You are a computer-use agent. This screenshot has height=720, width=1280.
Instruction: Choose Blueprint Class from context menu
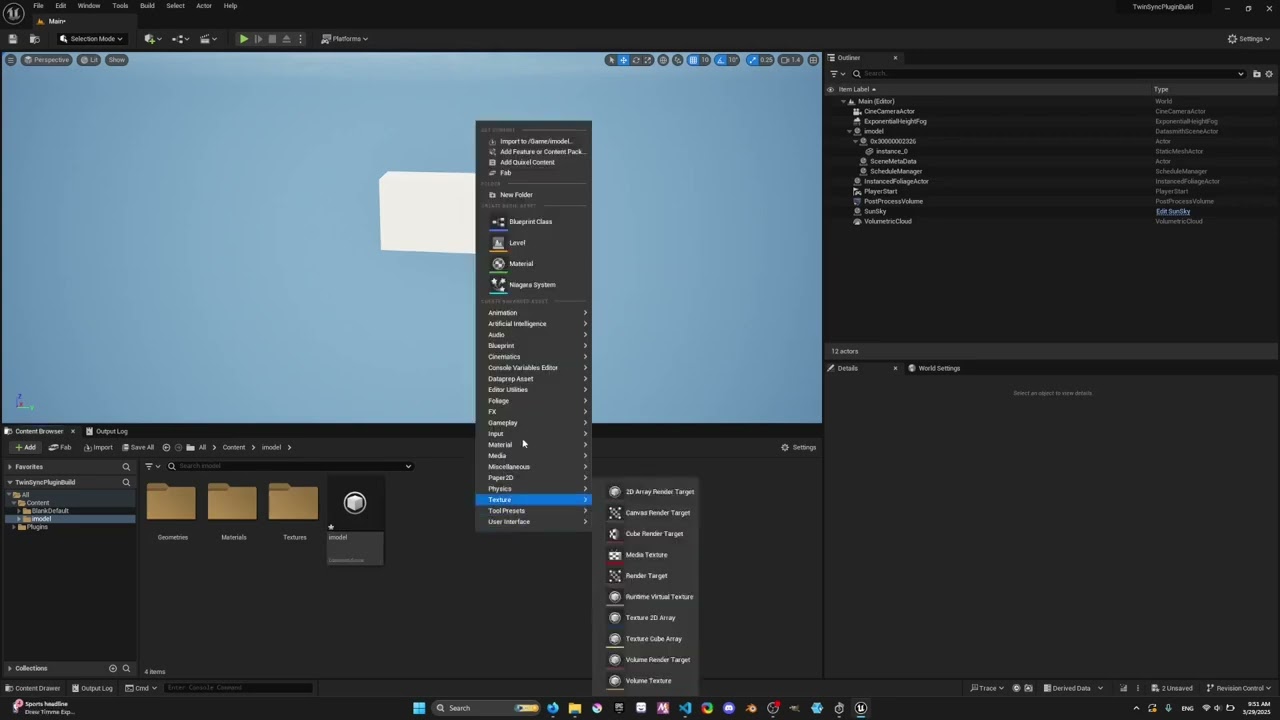click(x=533, y=222)
